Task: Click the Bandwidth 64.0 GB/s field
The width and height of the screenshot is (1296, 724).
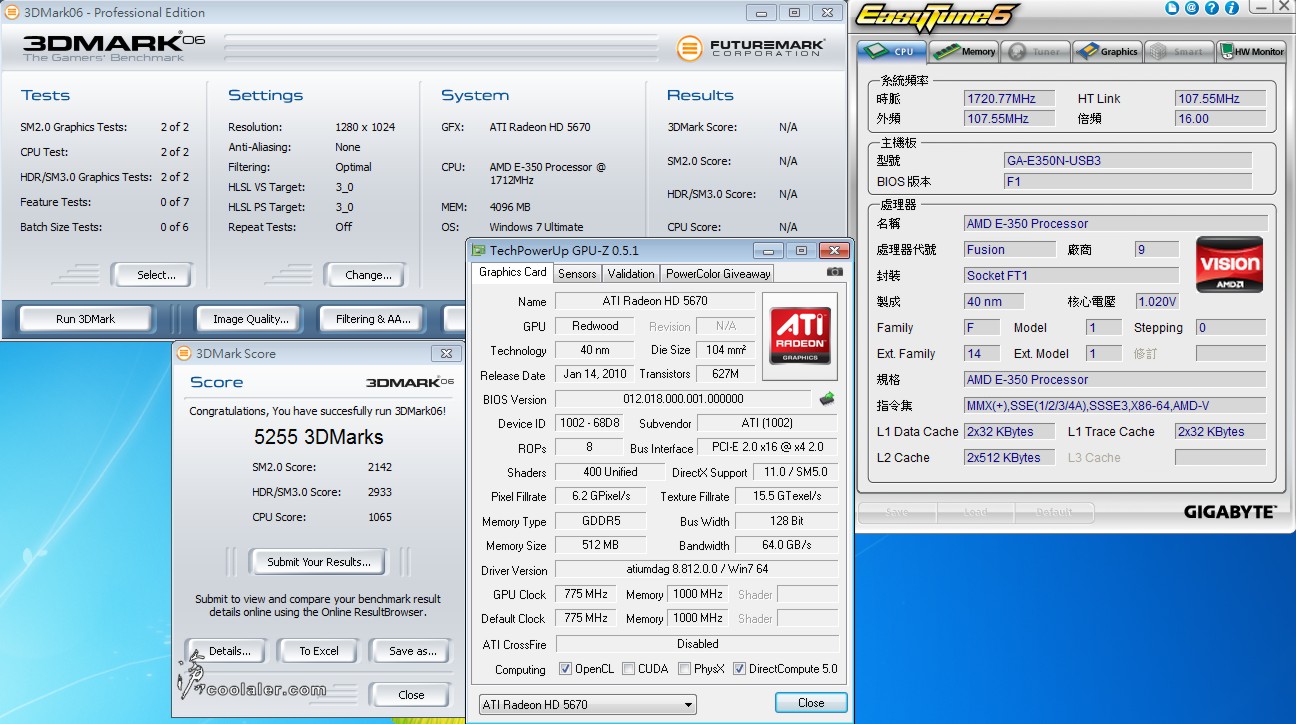Action: pos(787,546)
